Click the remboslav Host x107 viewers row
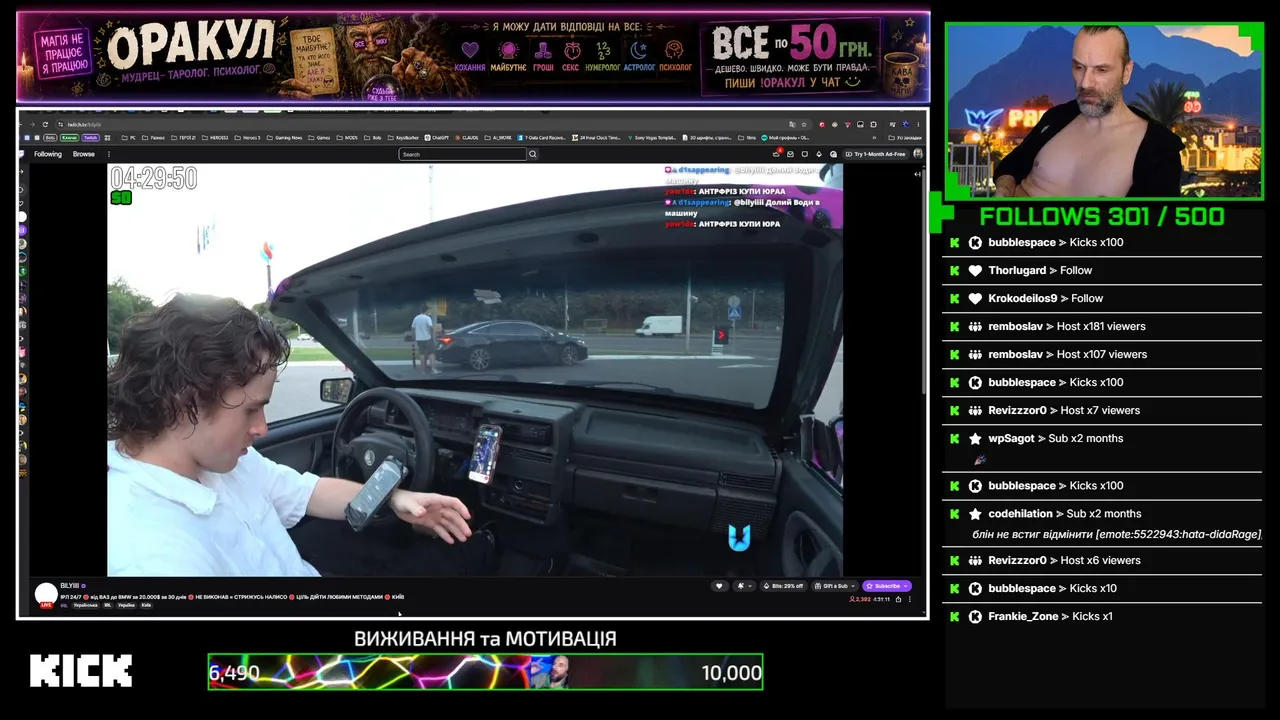The height and width of the screenshot is (720, 1280). click(1102, 354)
